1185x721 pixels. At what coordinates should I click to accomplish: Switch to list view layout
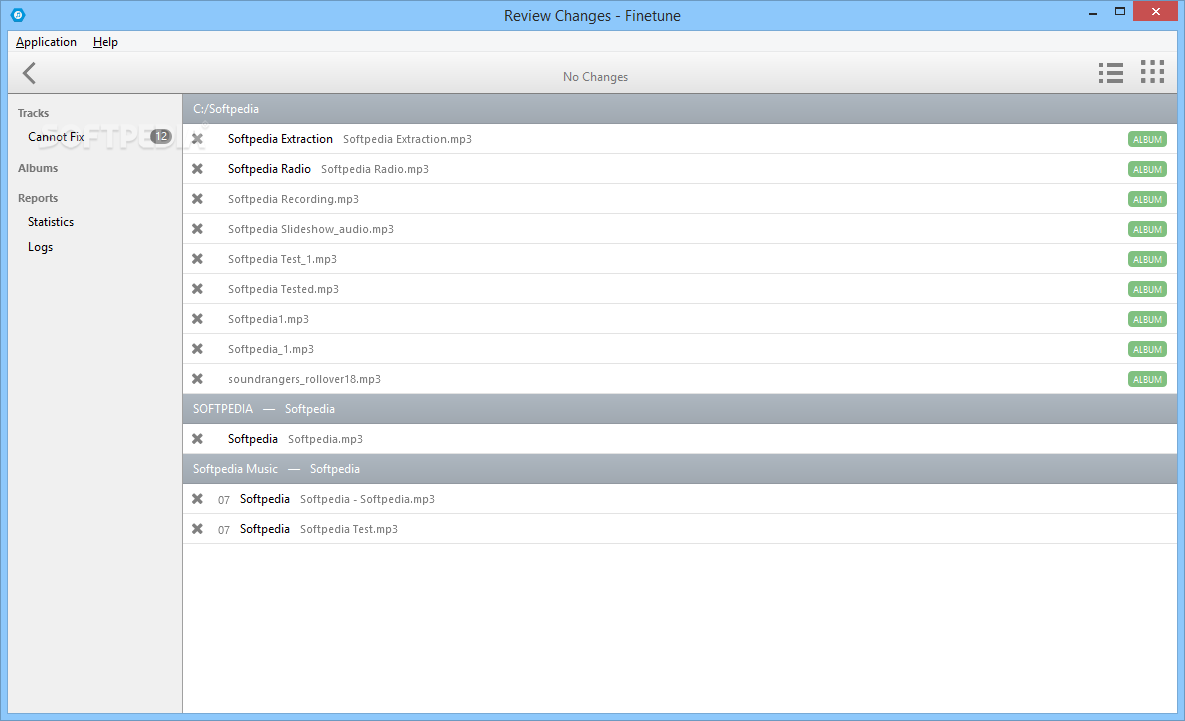(x=1110, y=73)
